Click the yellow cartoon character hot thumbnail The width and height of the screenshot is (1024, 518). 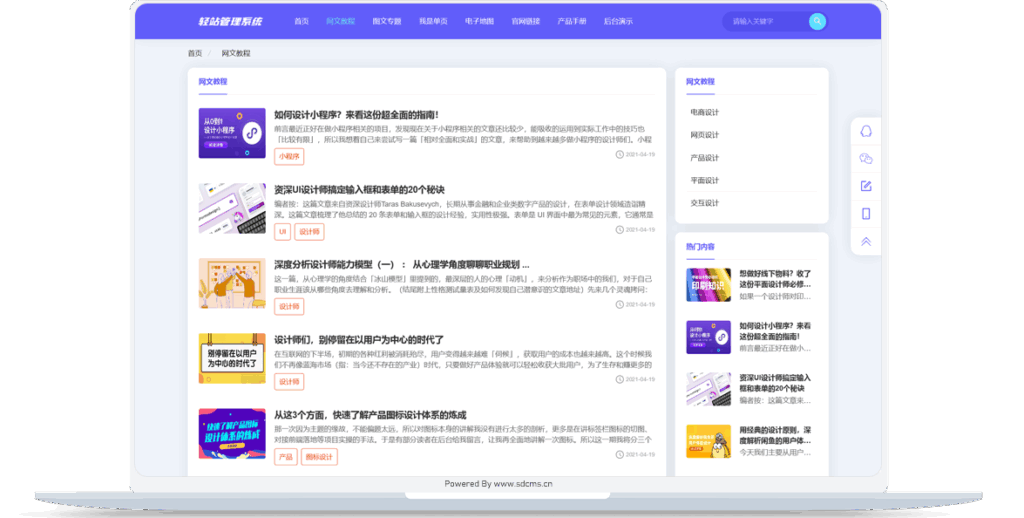(x=709, y=442)
